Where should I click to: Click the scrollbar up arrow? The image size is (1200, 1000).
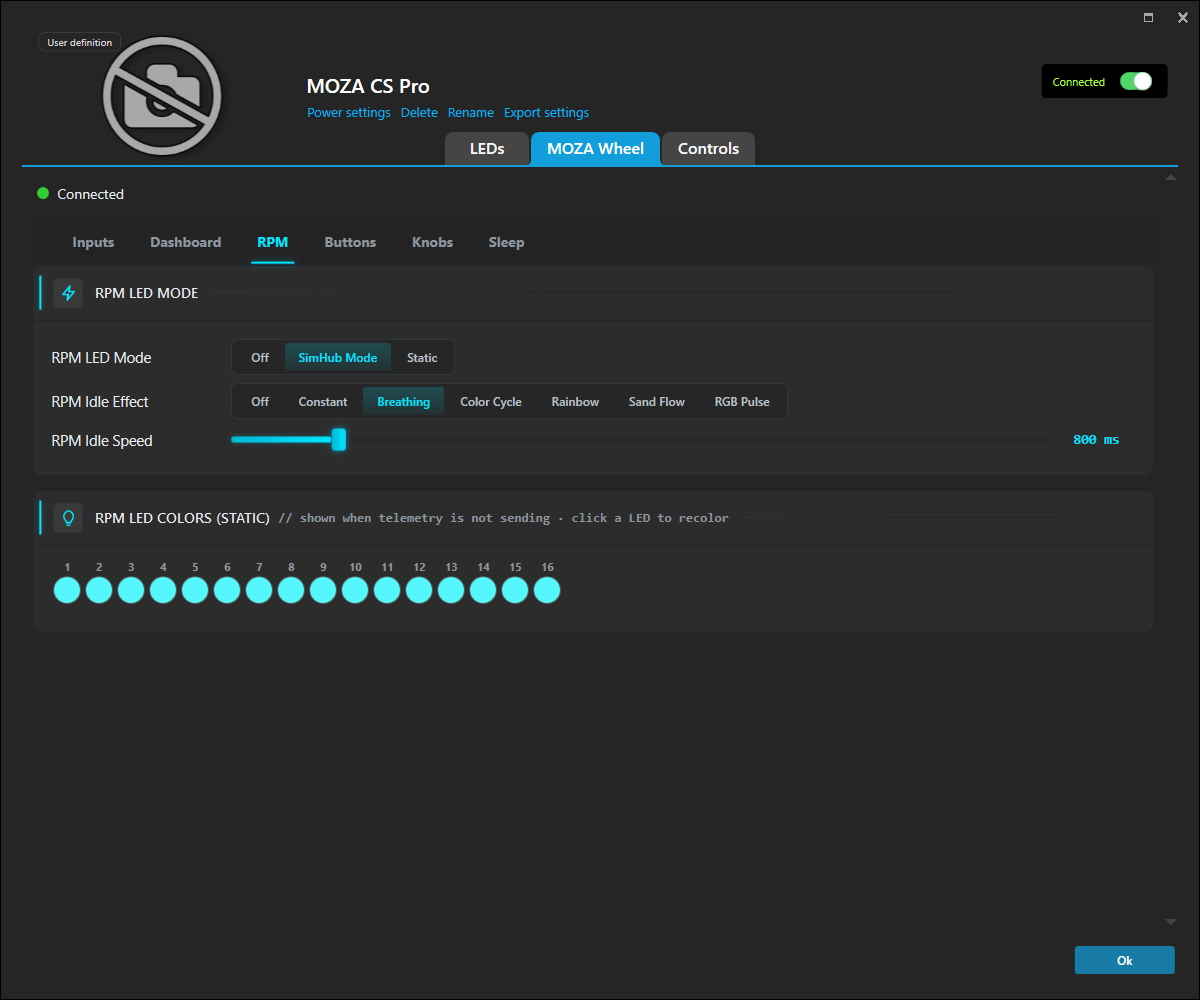click(1171, 177)
